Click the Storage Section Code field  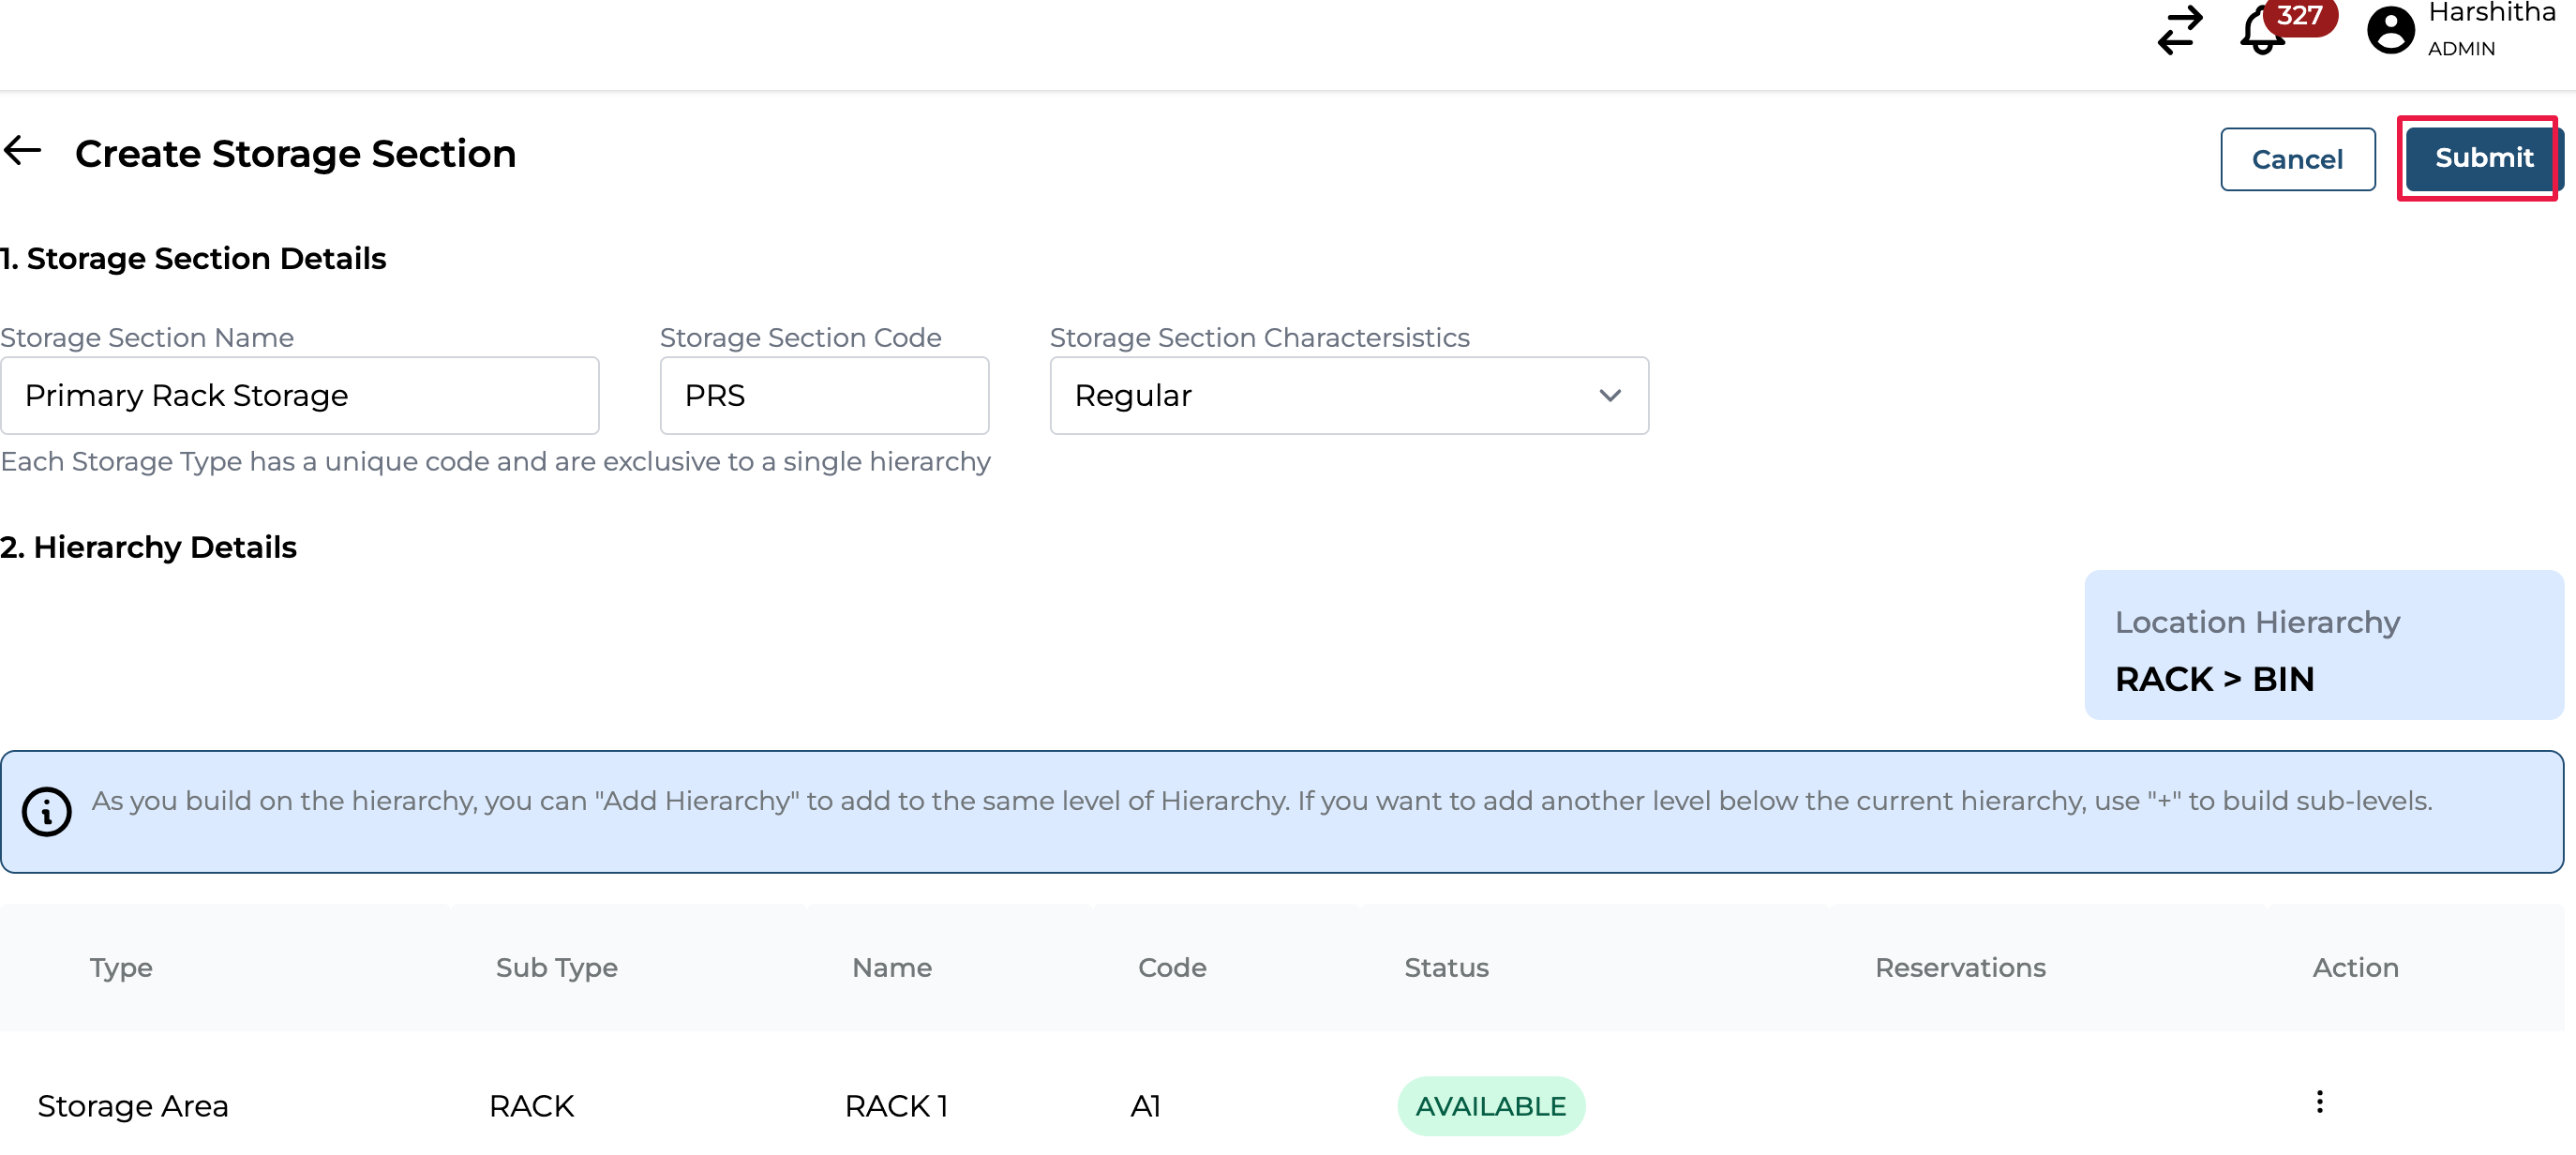pyautogui.click(x=824, y=396)
